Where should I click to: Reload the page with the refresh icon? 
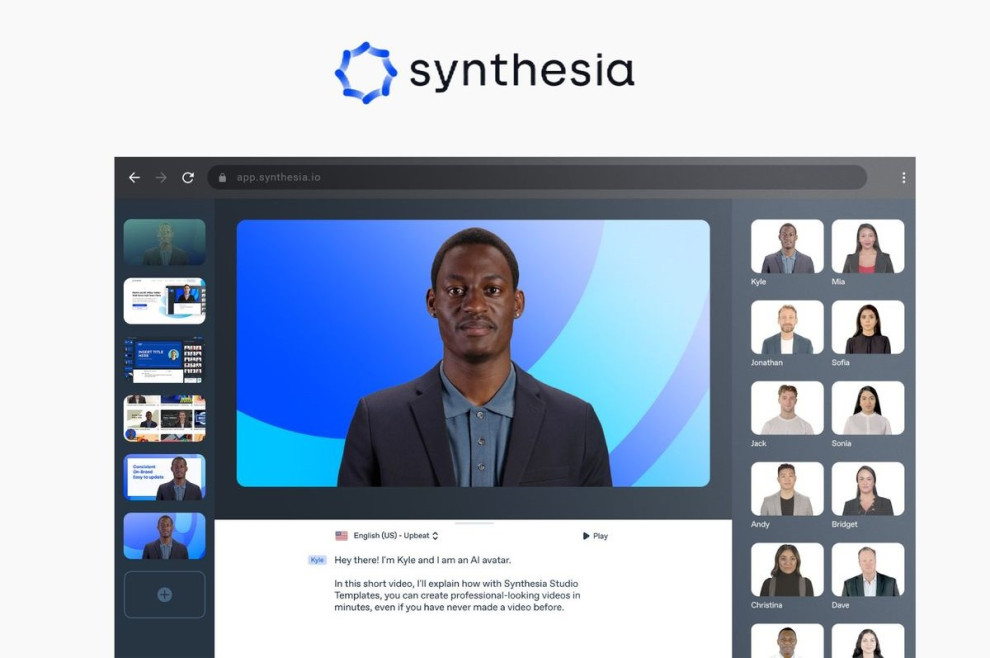(188, 177)
